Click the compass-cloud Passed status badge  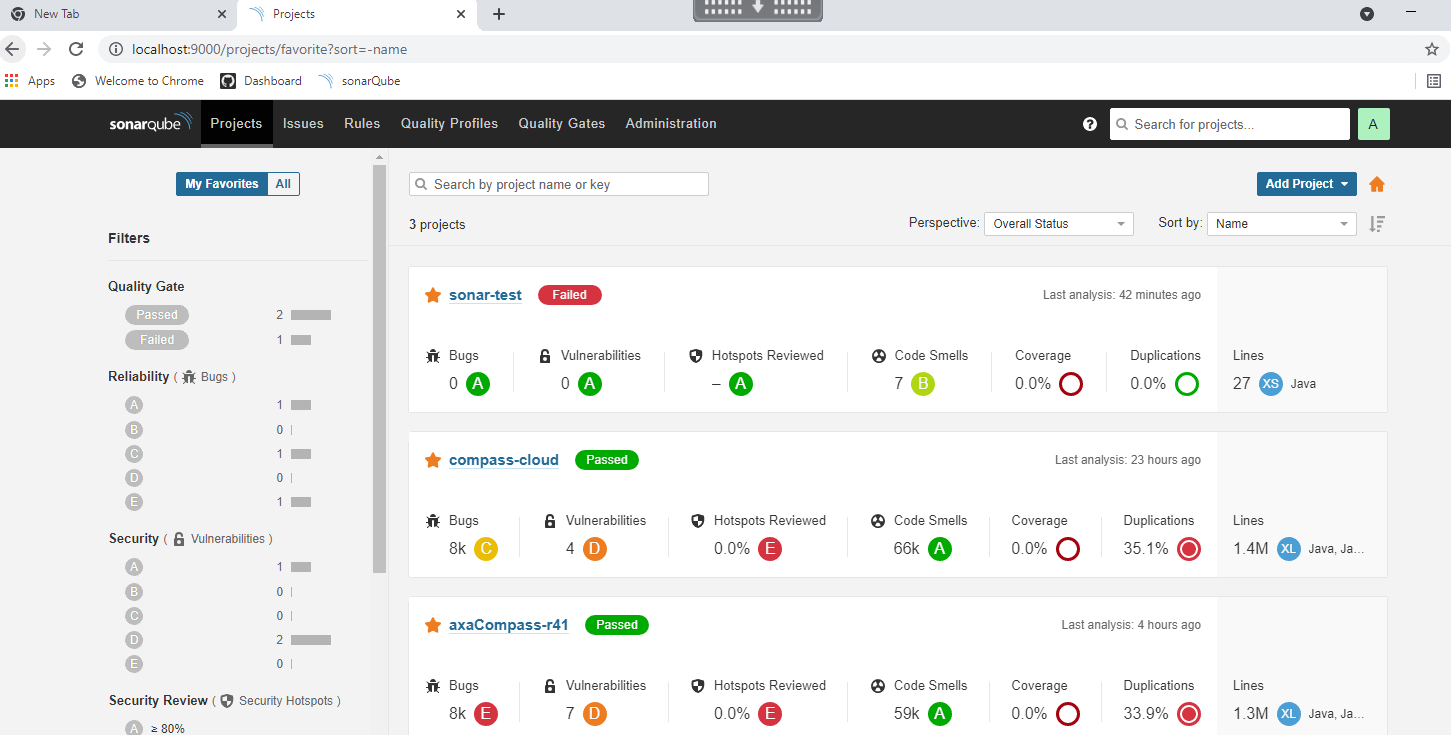(x=607, y=460)
